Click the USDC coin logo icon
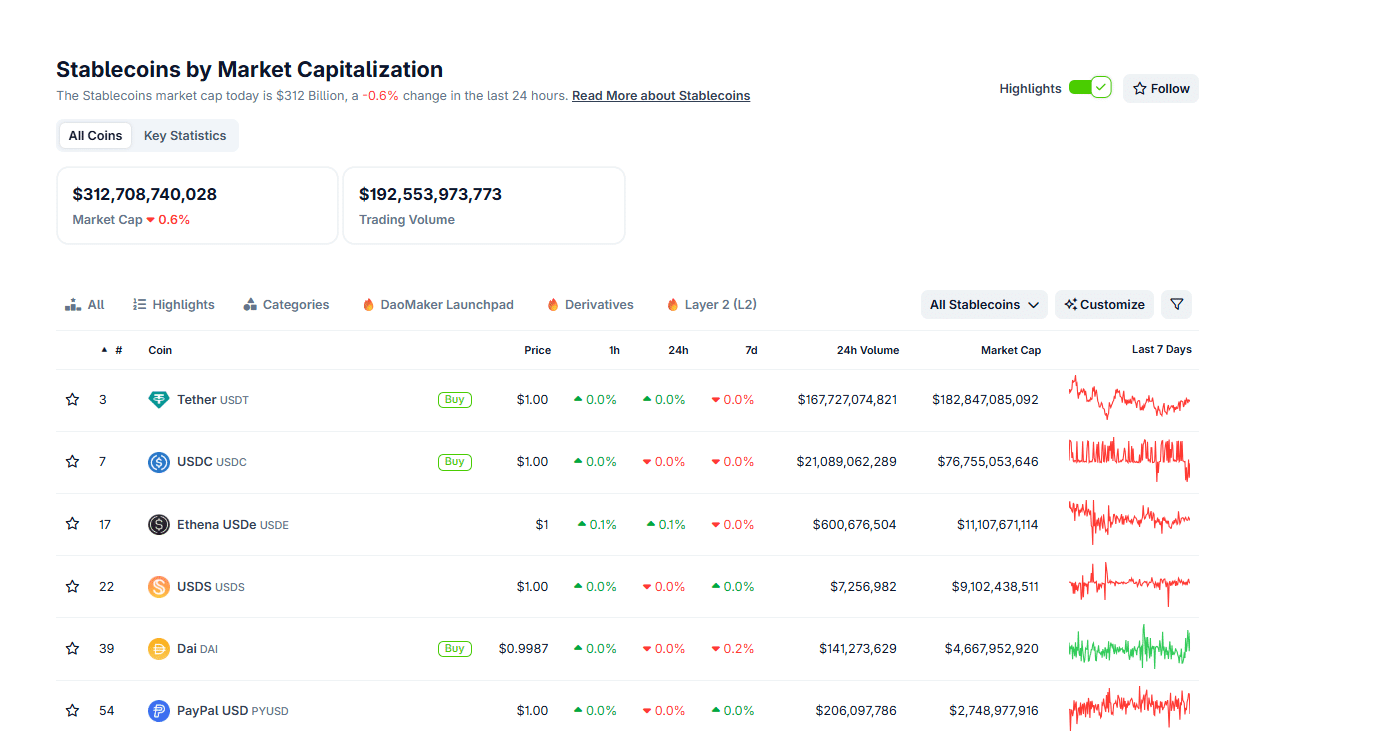This screenshot has height=737, width=1374. click(158, 462)
